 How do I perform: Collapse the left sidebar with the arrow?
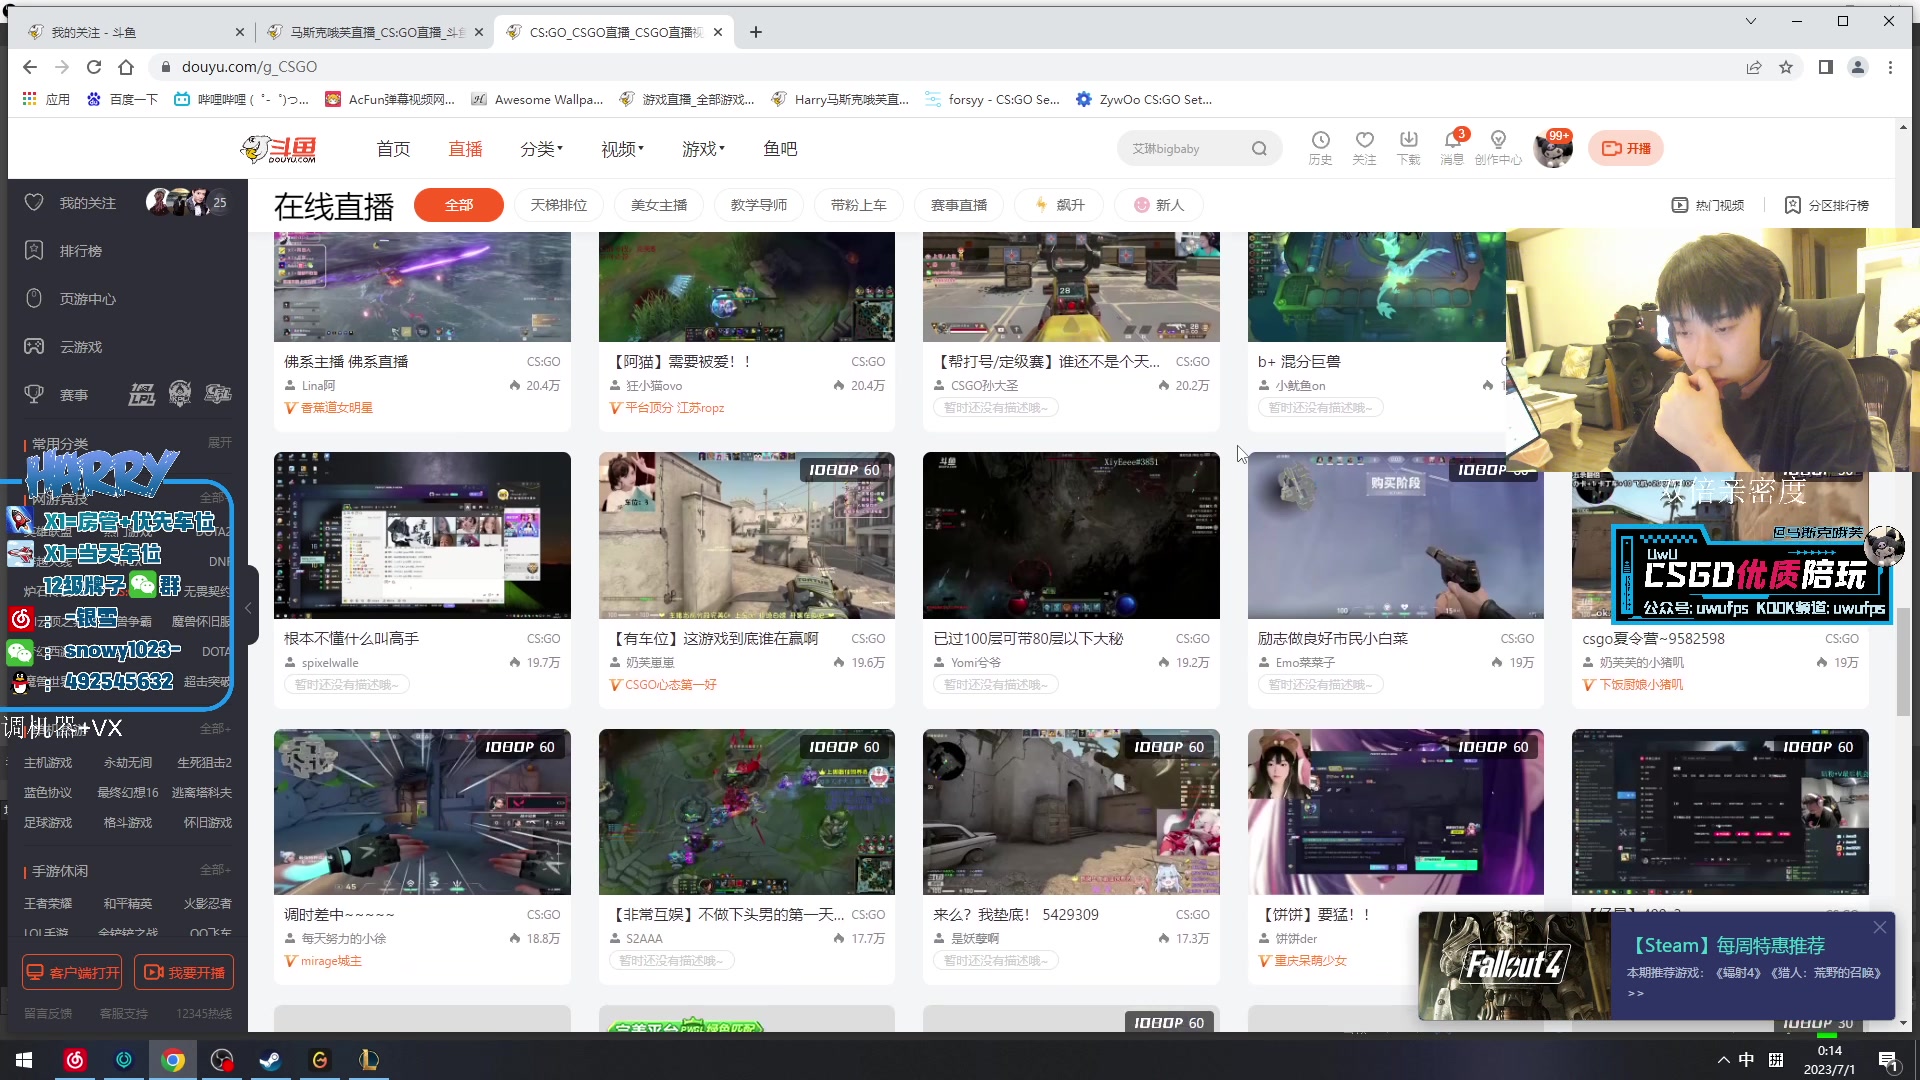249,607
